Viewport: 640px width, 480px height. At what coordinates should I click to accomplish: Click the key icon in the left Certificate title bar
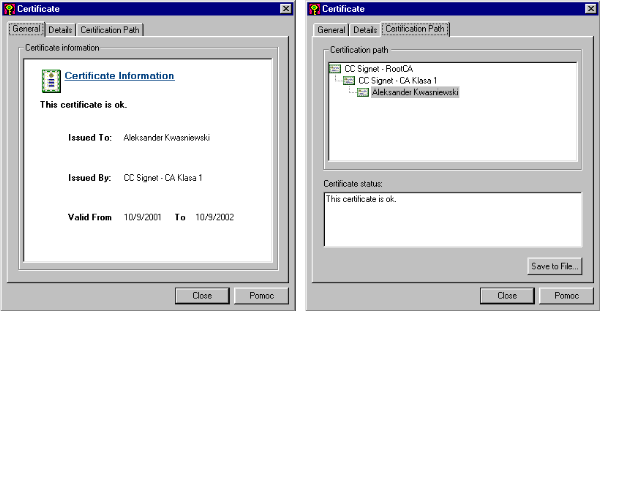point(9,9)
